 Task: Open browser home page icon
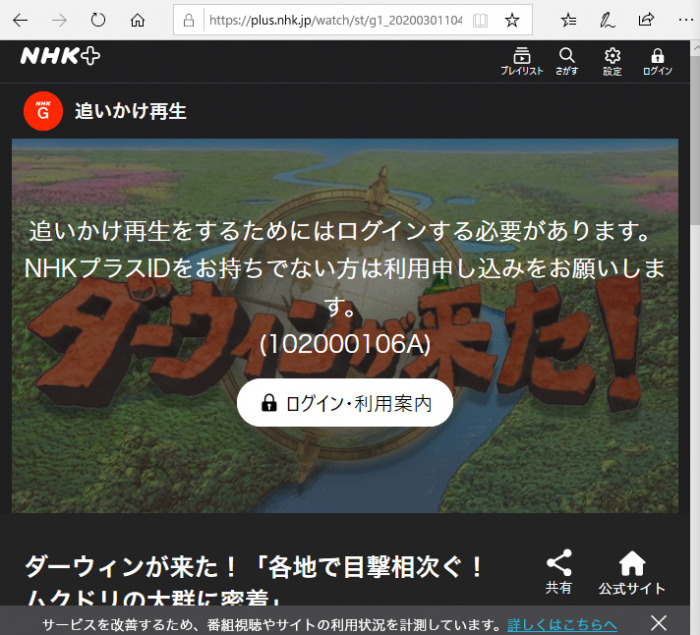click(x=138, y=20)
